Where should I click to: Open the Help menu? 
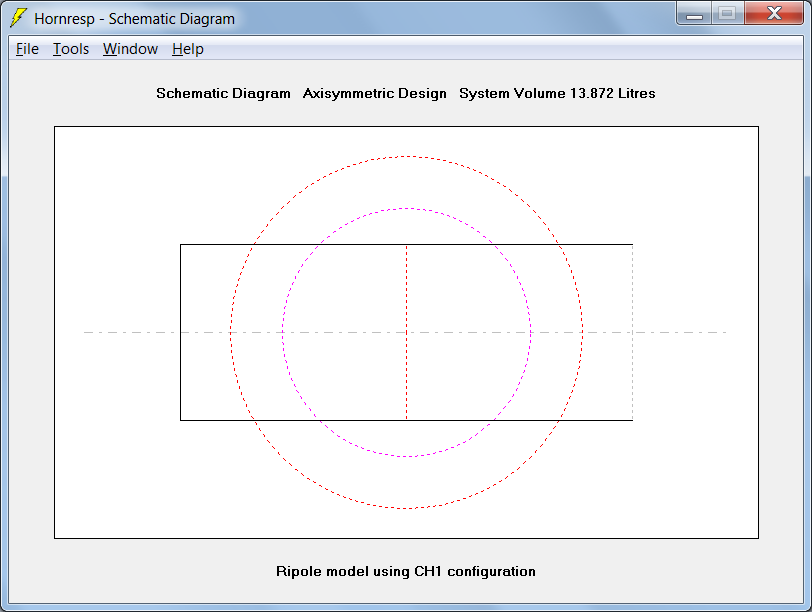[187, 49]
